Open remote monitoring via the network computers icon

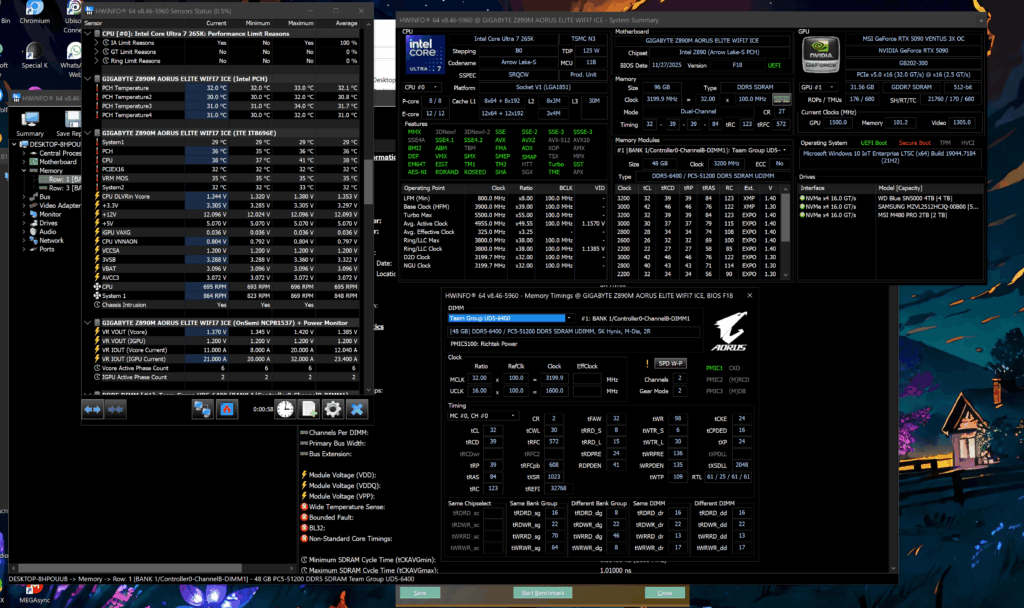[x=202, y=409]
